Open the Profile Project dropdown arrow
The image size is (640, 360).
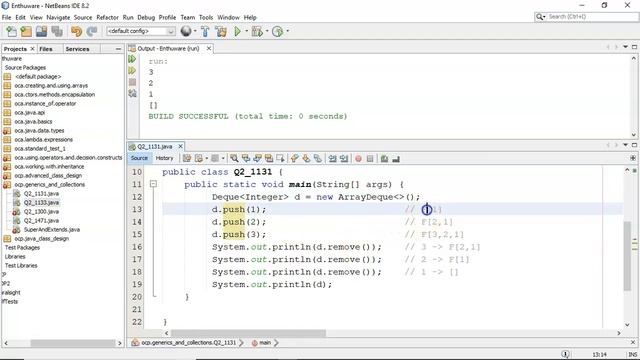point(288,31)
